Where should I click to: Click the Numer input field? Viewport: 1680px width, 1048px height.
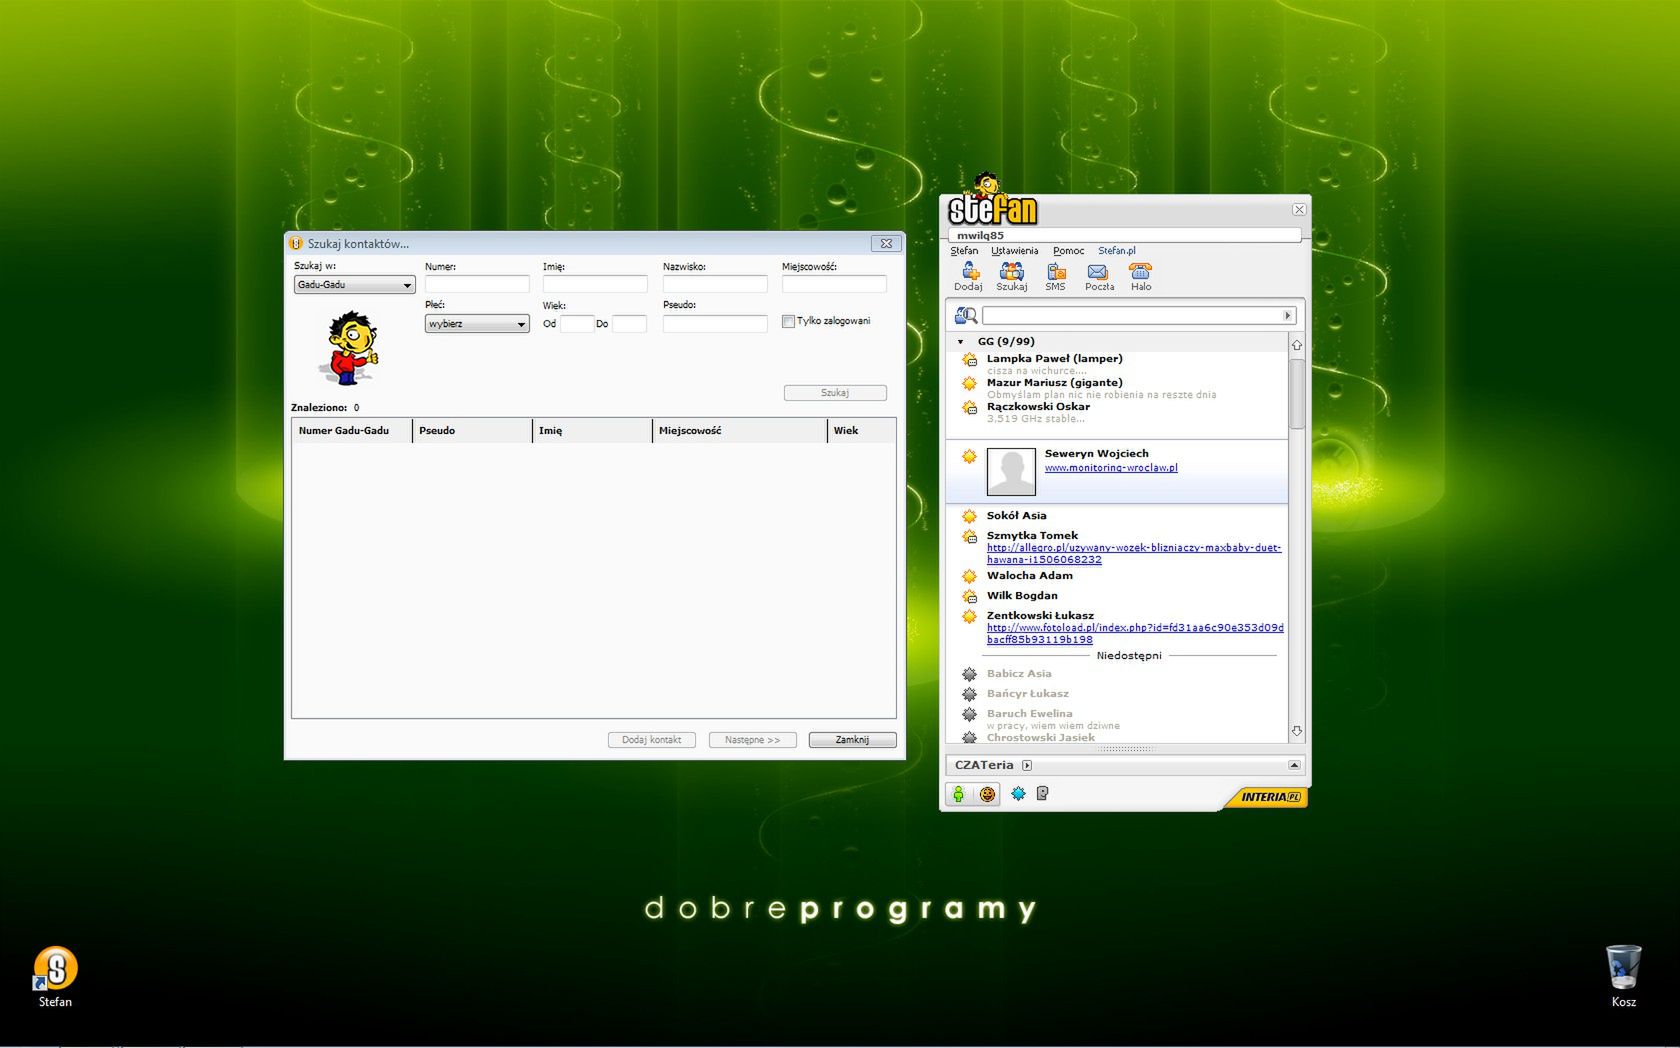point(477,284)
